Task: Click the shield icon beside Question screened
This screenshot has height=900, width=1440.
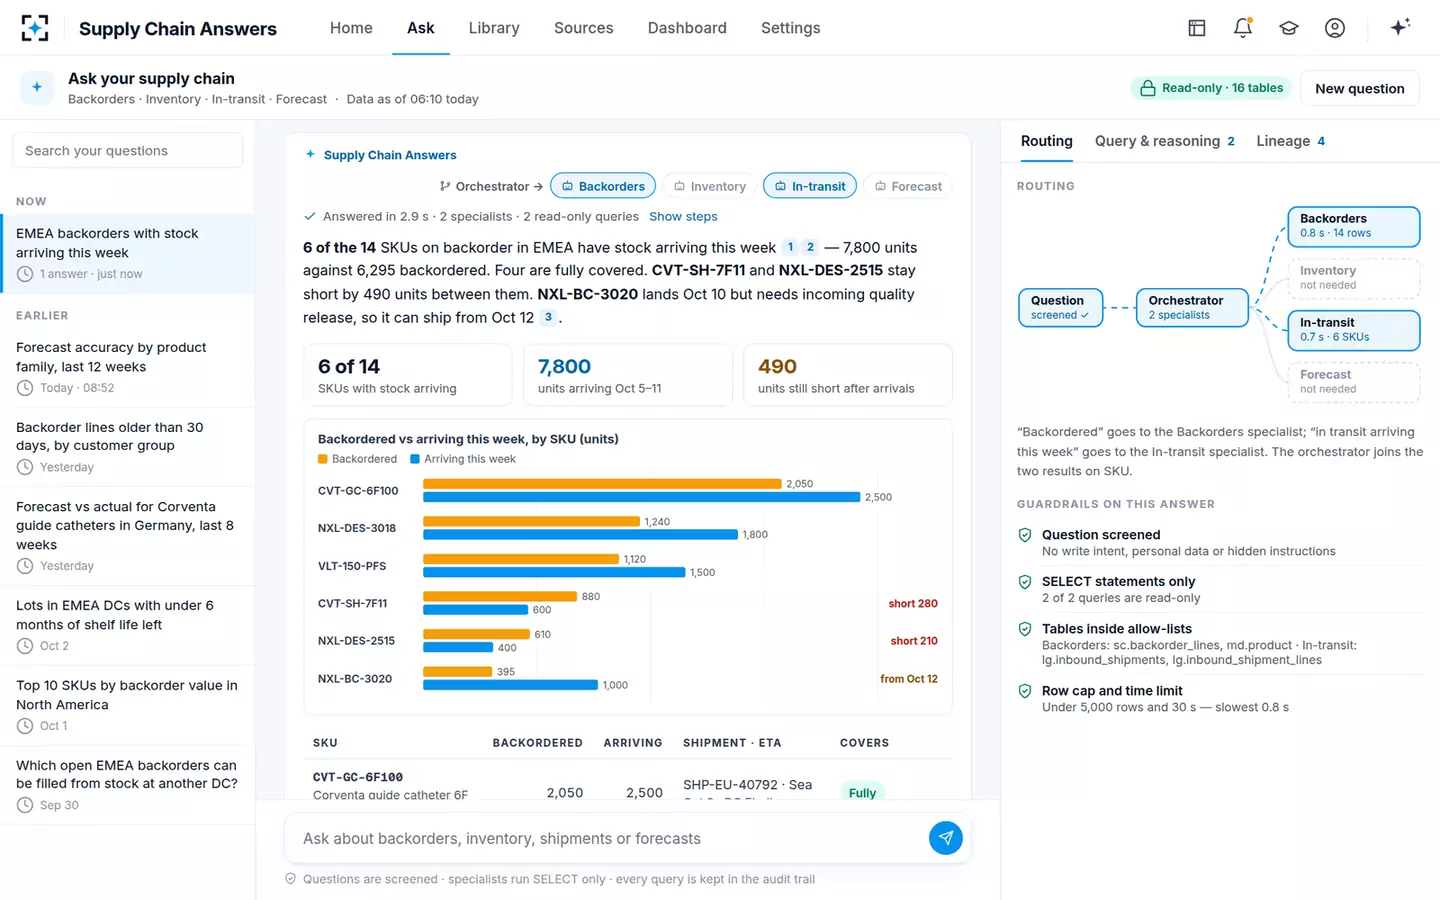Action: click(x=1025, y=535)
